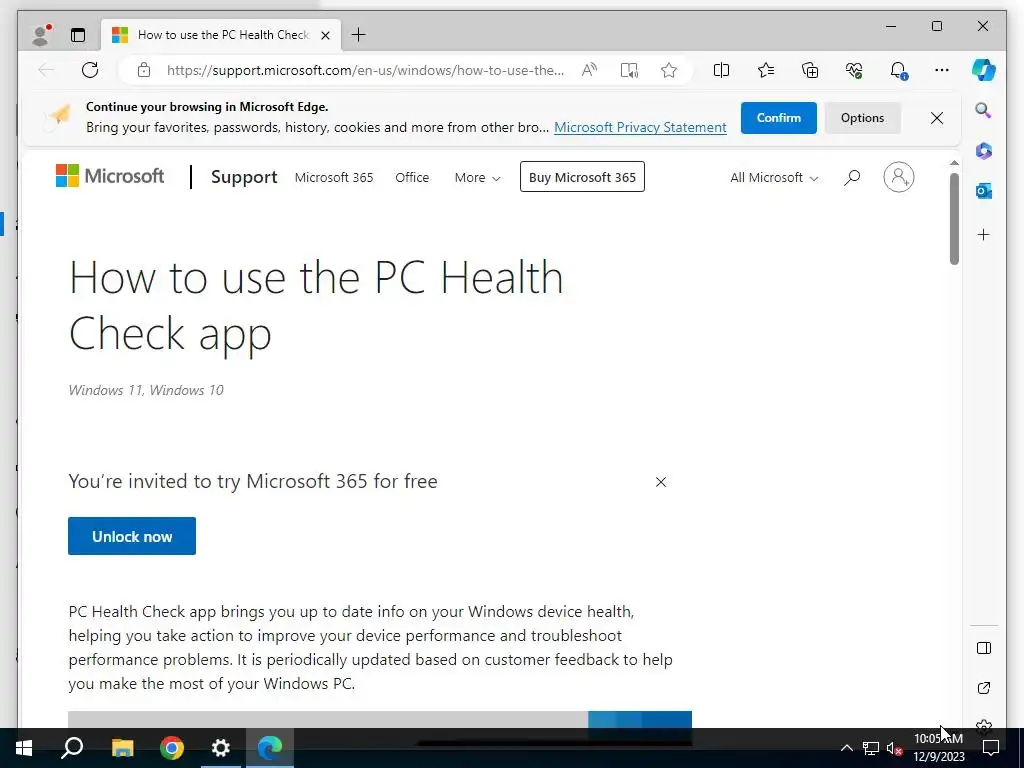Go to Microsoft home logo

[x=110, y=176]
